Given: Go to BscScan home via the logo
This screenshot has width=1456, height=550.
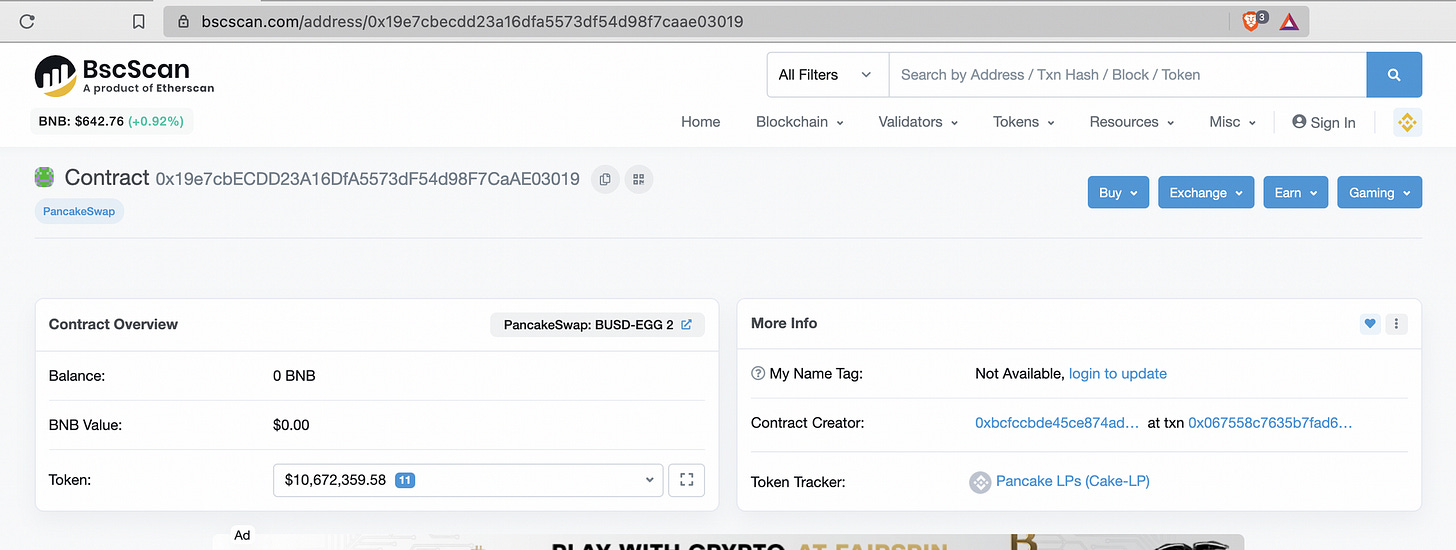Looking at the screenshot, I should (x=125, y=76).
